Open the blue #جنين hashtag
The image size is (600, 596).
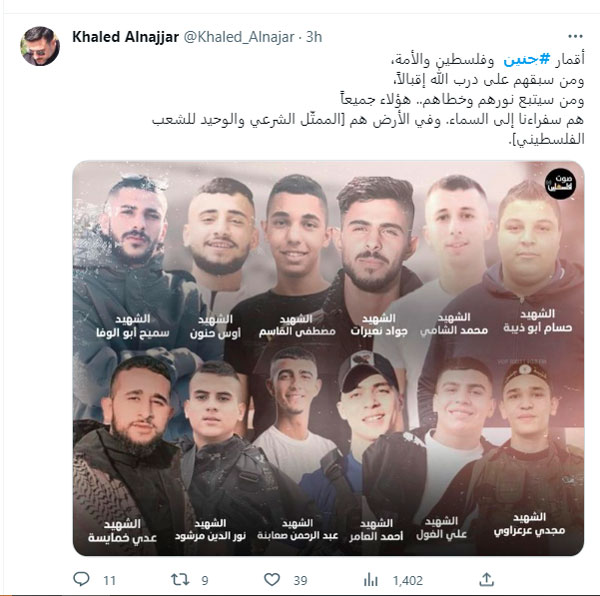point(527,60)
